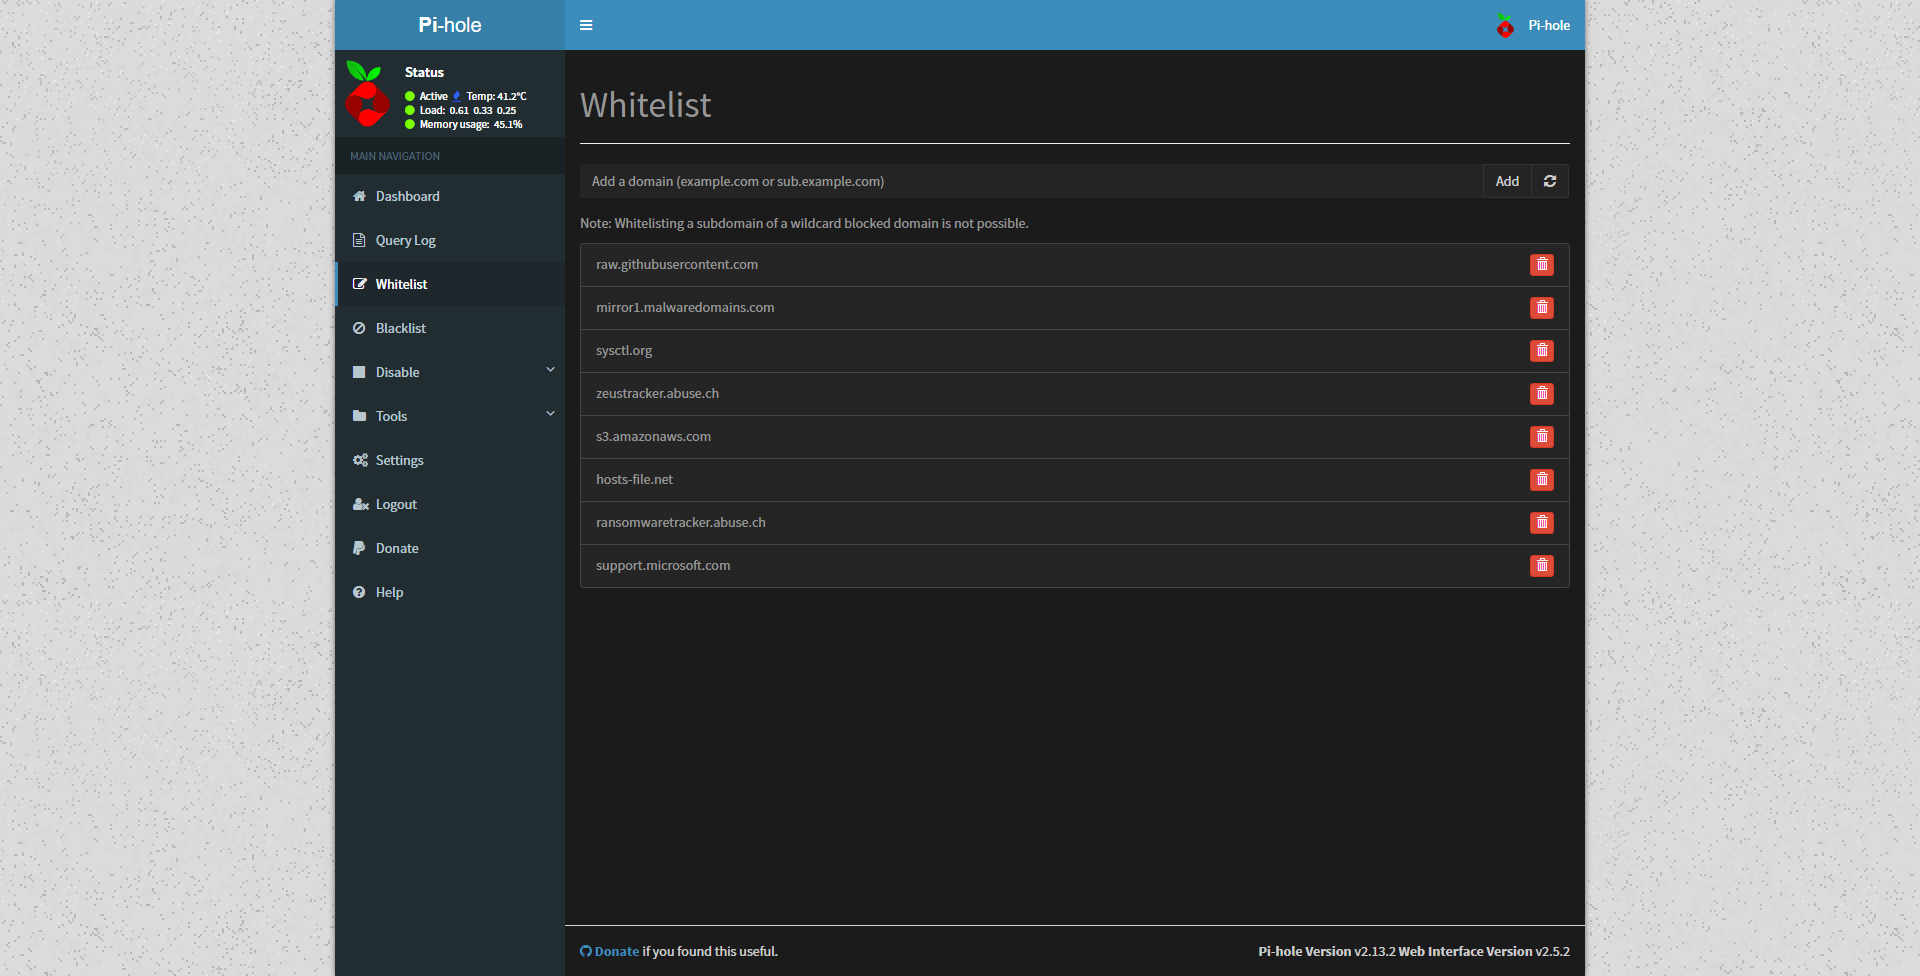Delete ransomwaretracker.abuse.ch entry
Image resolution: width=1920 pixels, height=976 pixels.
pyautogui.click(x=1541, y=523)
